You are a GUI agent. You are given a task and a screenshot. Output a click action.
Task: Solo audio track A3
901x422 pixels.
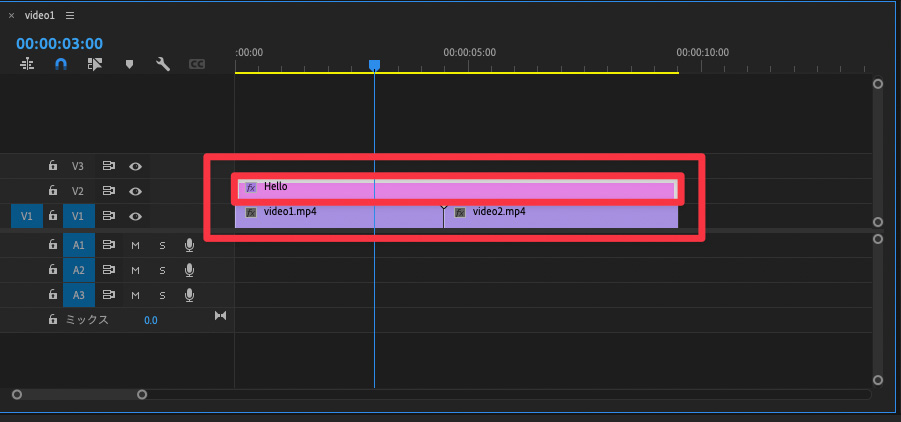162,295
